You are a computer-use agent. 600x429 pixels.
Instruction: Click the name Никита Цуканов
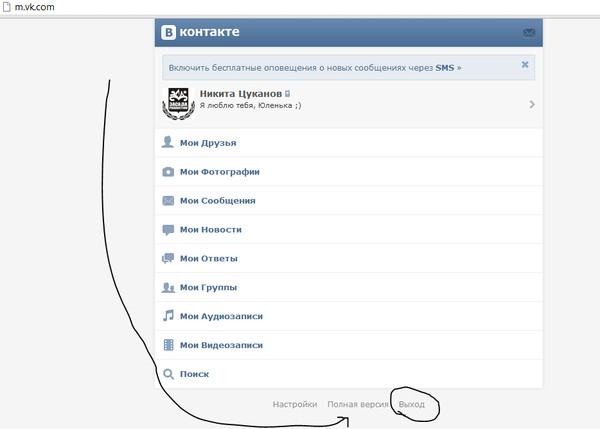click(241, 94)
